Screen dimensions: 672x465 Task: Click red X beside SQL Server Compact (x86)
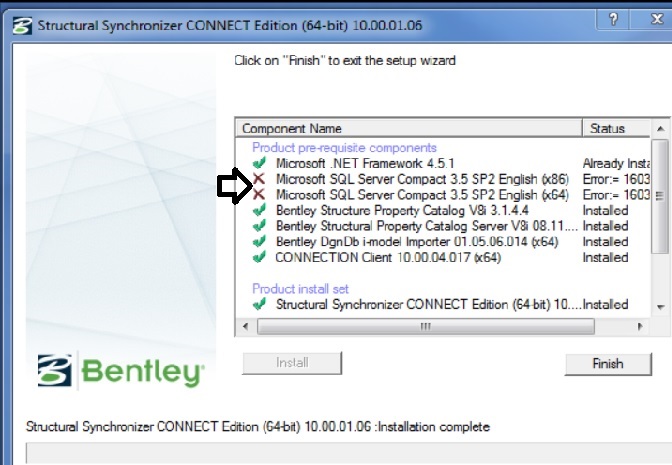point(258,178)
